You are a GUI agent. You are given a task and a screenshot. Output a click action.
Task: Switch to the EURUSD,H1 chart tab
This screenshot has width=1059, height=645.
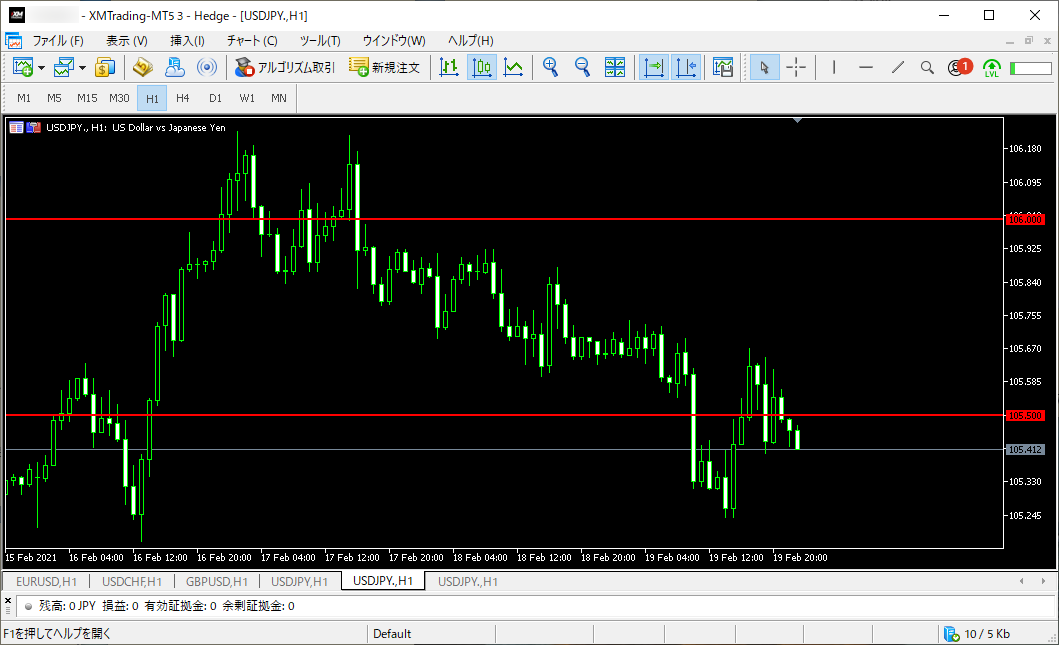point(47,582)
